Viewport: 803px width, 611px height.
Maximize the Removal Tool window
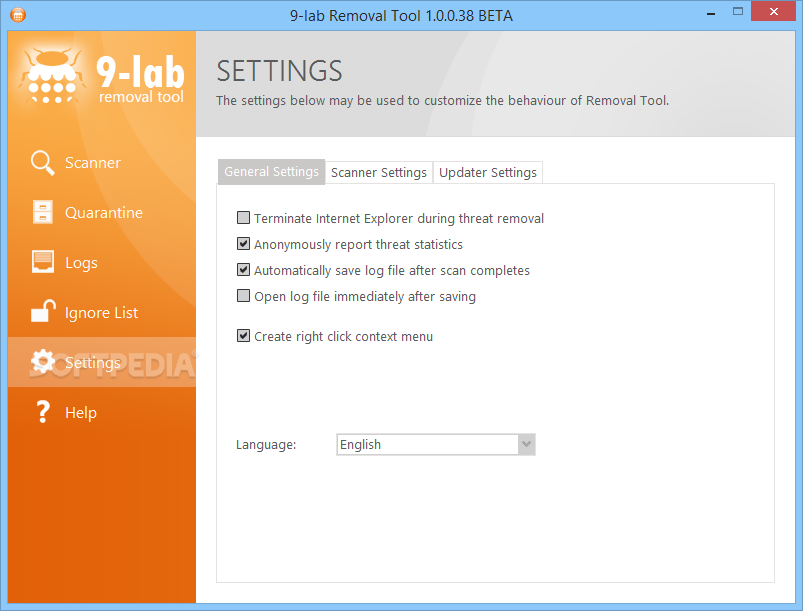coord(737,12)
